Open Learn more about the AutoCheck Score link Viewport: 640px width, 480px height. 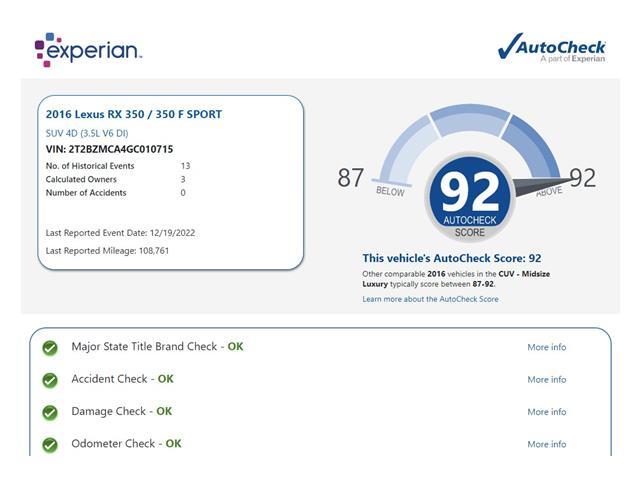(x=430, y=299)
